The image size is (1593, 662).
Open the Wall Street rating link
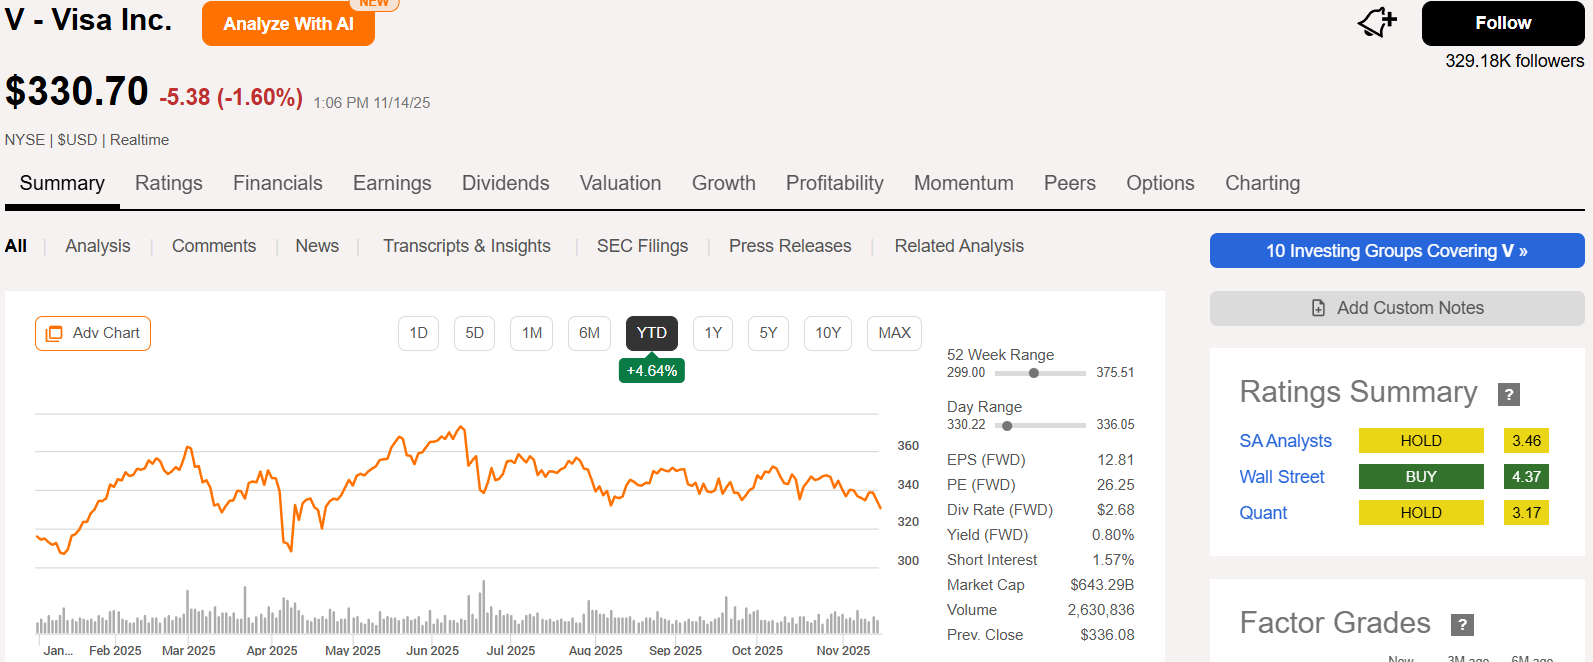(x=1282, y=477)
